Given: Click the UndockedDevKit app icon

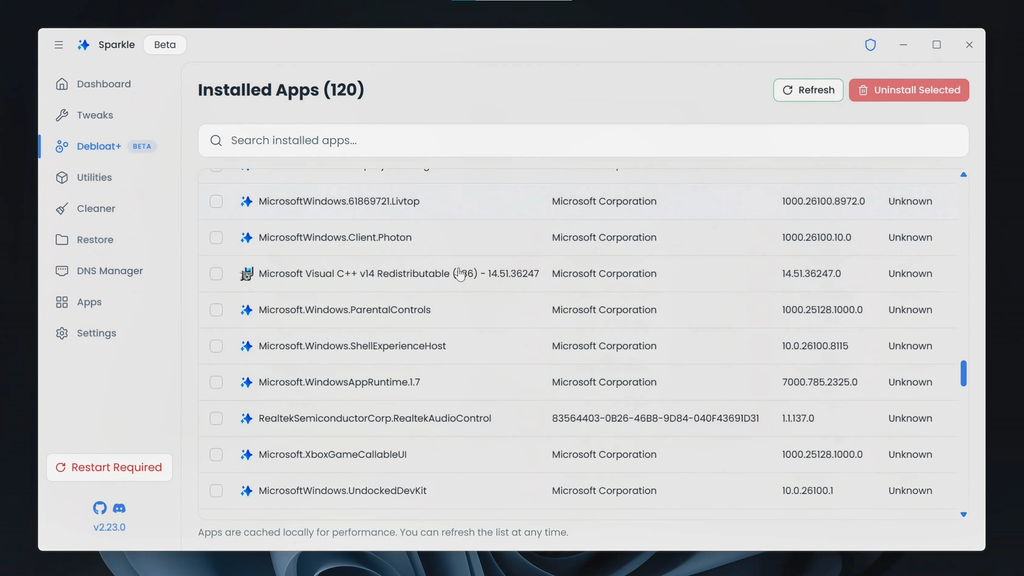Looking at the screenshot, I should tap(246, 490).
